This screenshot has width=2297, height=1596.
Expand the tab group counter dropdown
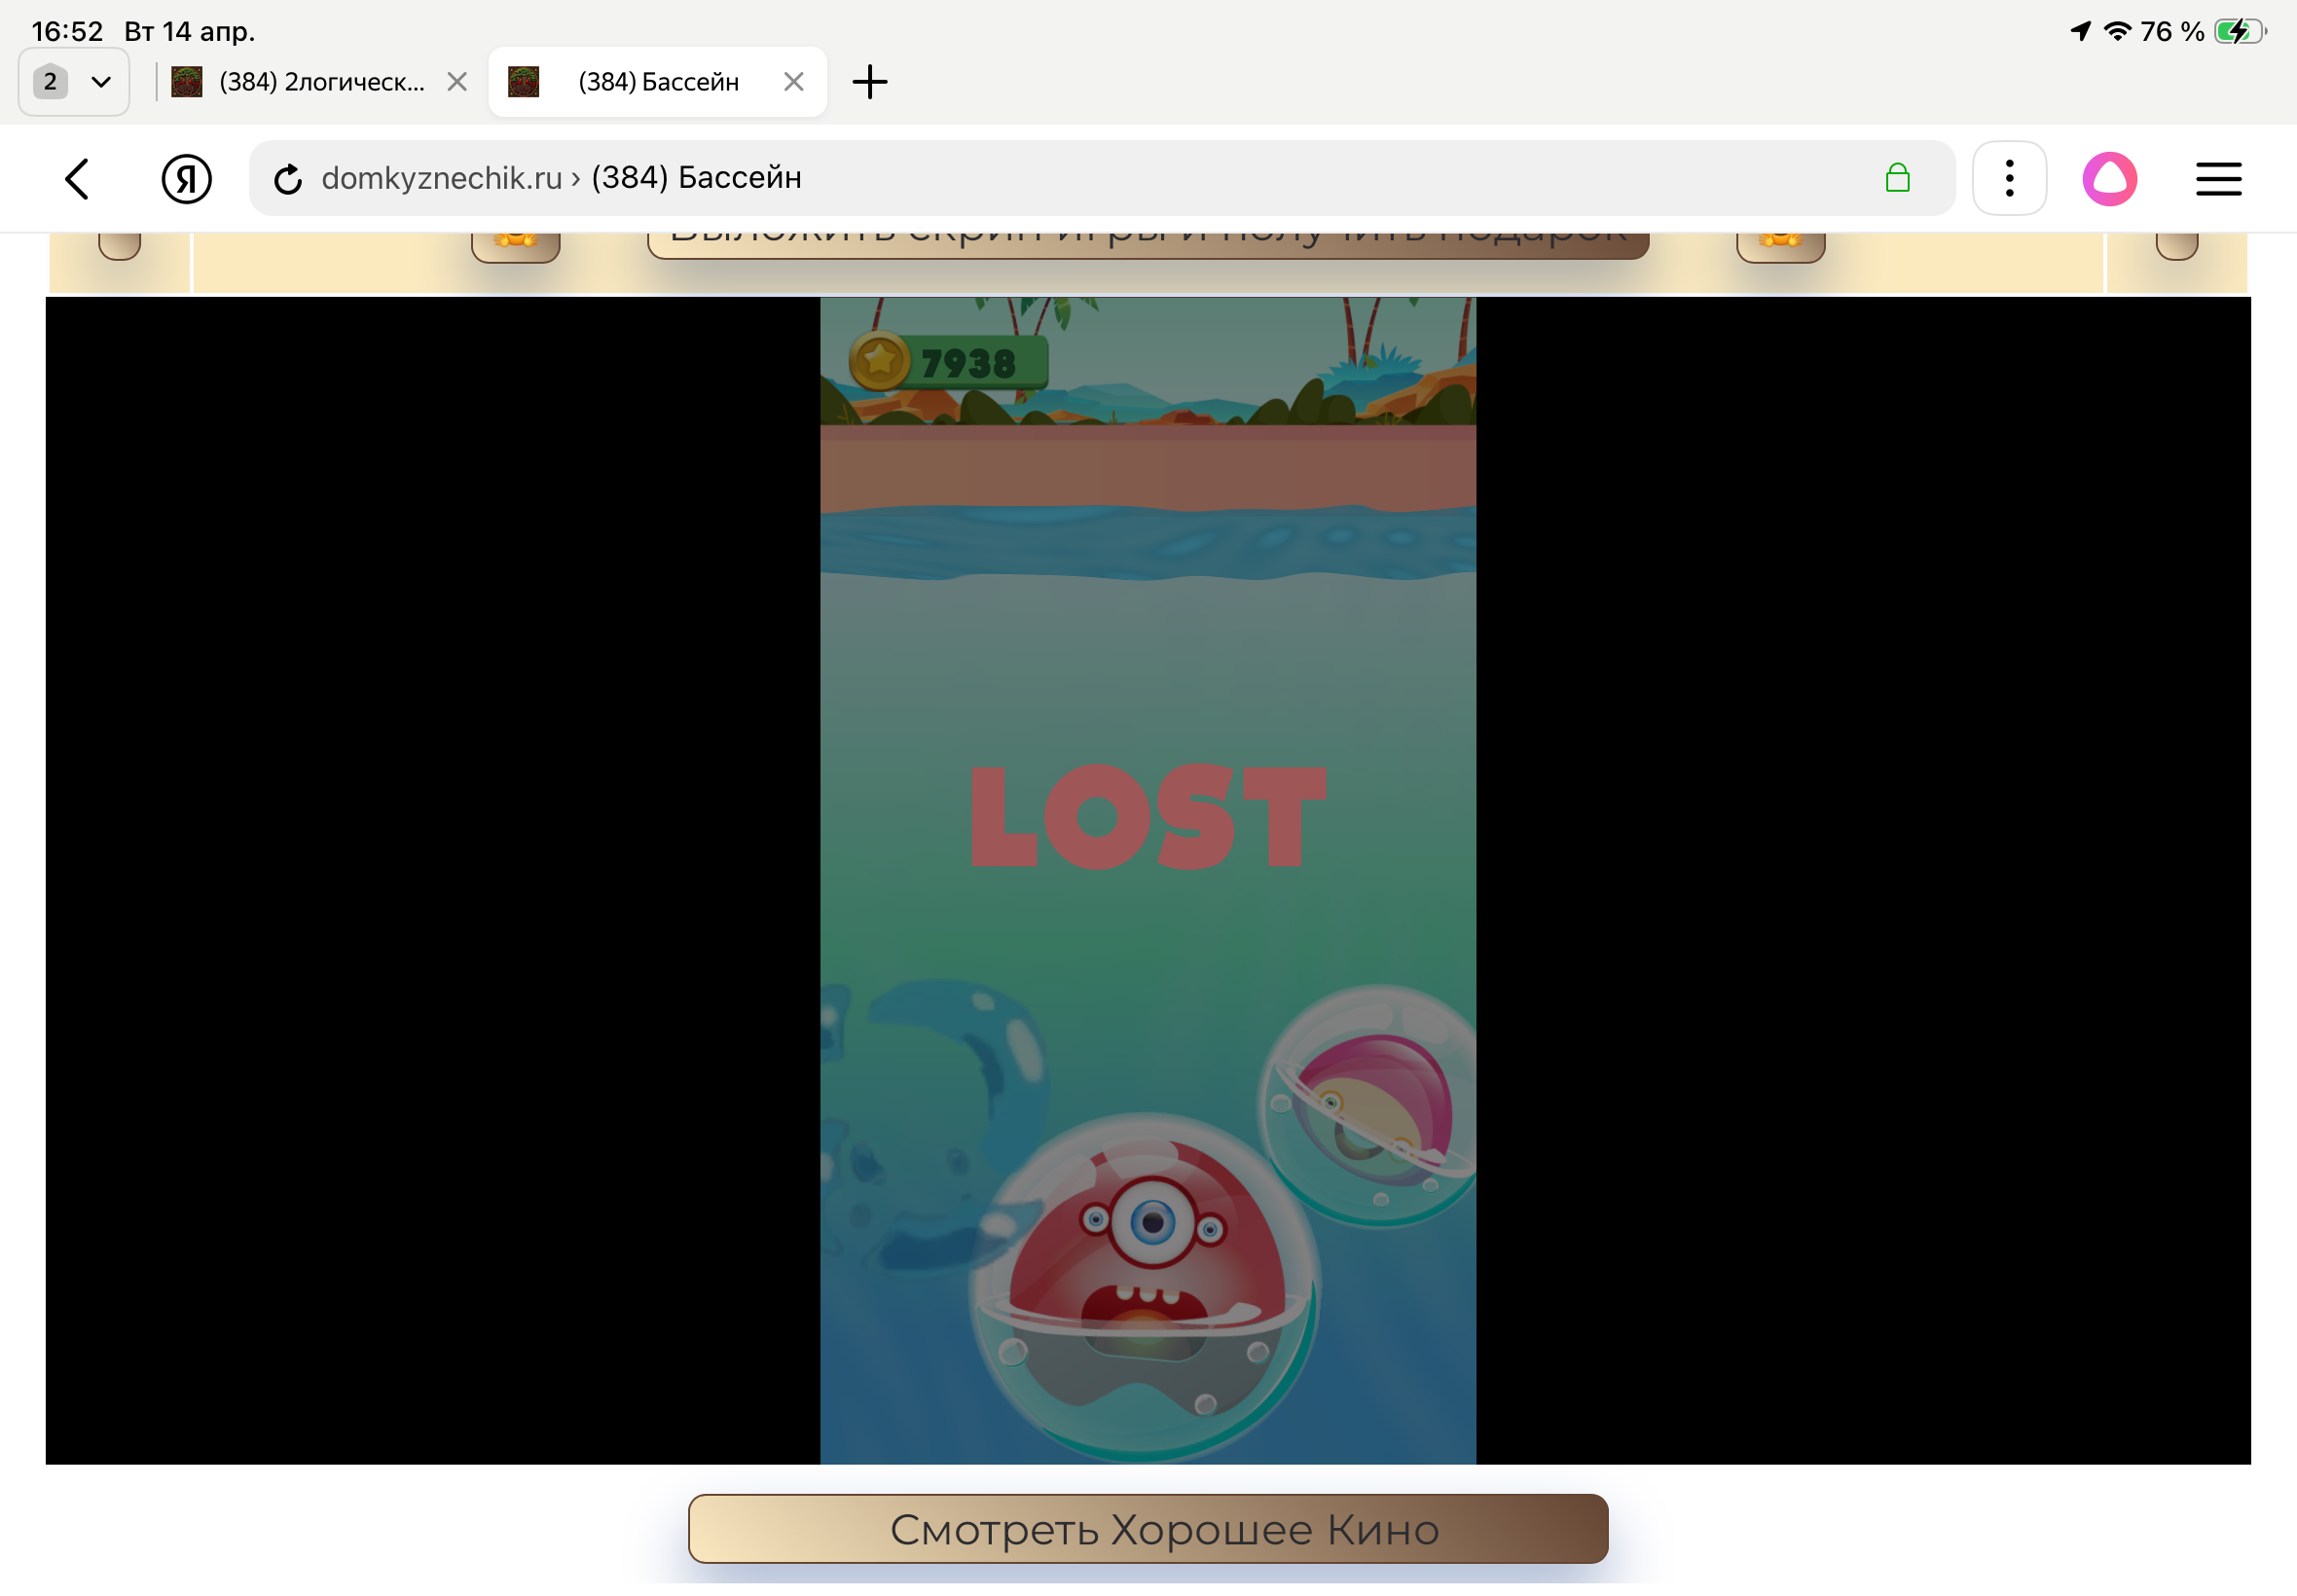pyautogui.click(x=73, y=82)
